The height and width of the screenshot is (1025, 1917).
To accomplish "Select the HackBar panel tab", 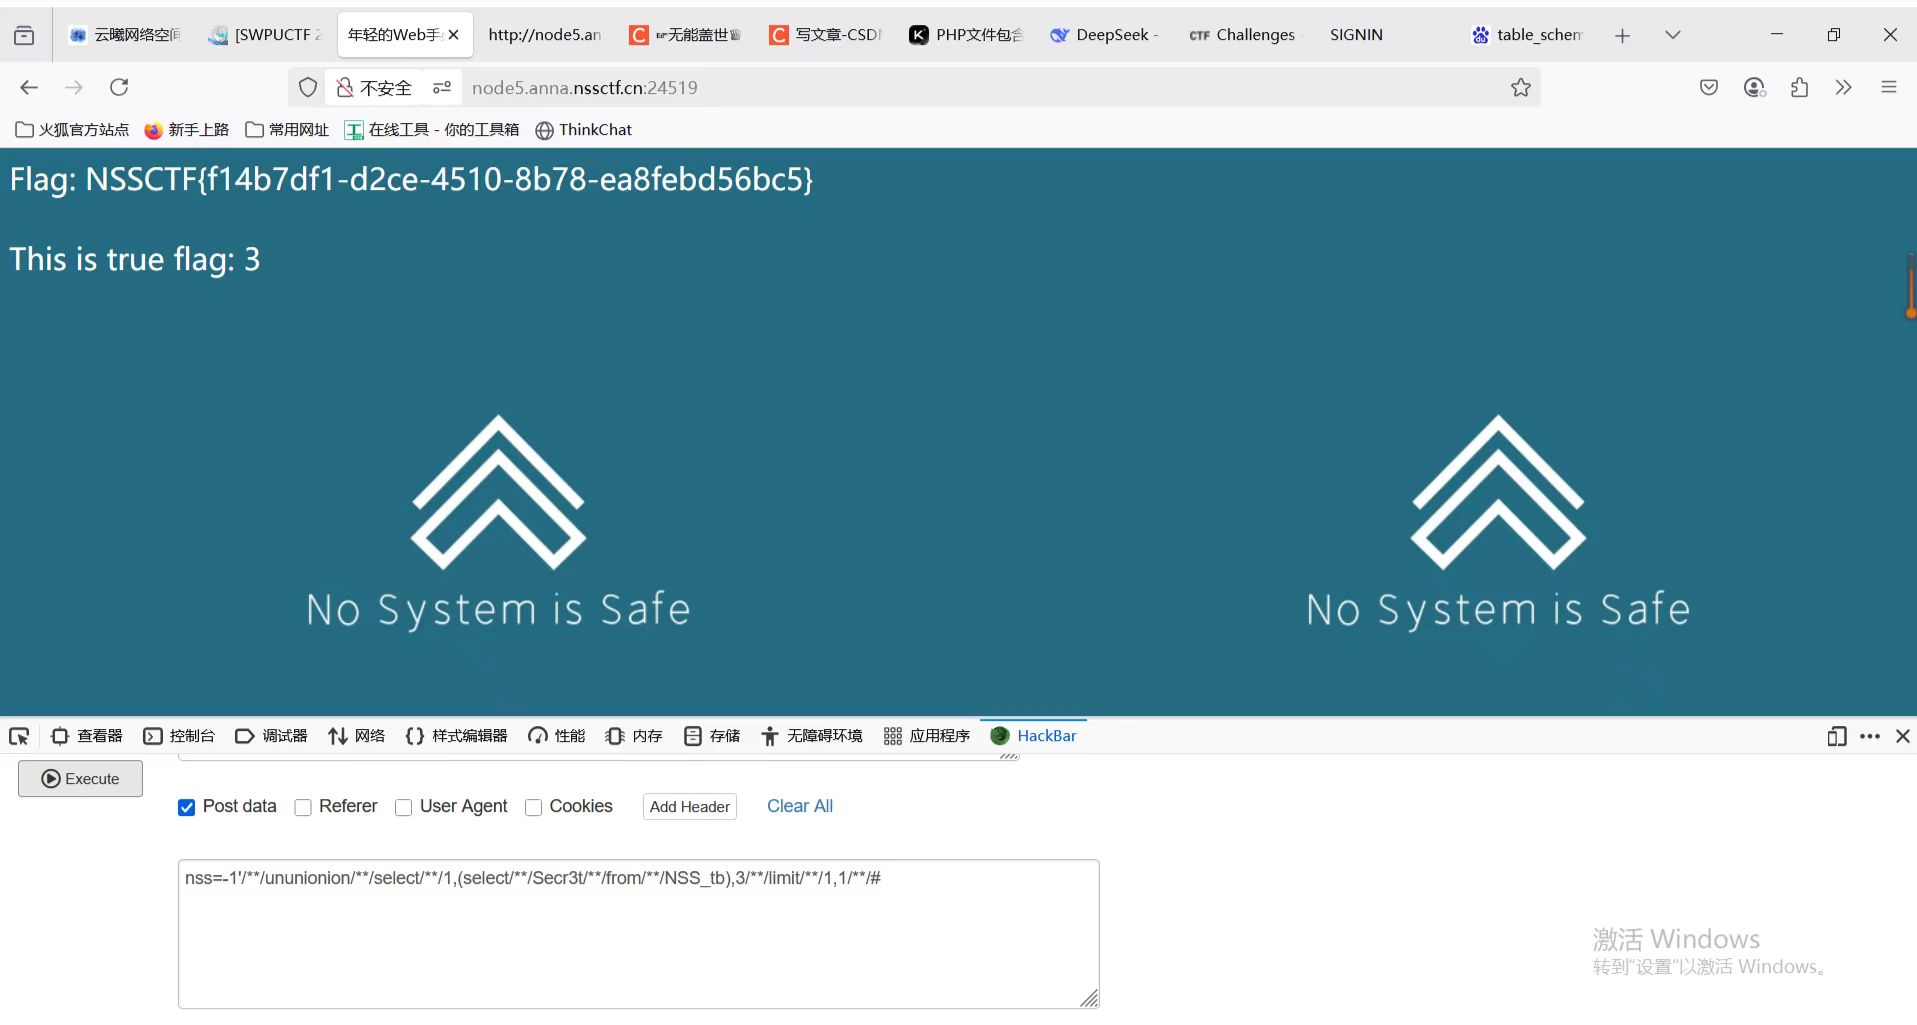I will [x=1033, y=736].
